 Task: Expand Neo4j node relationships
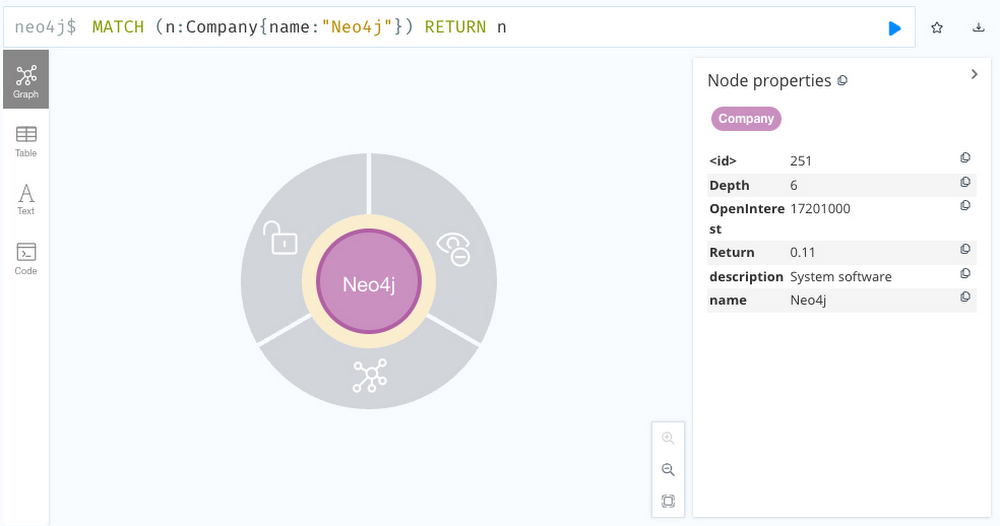[x=370, y=375]
